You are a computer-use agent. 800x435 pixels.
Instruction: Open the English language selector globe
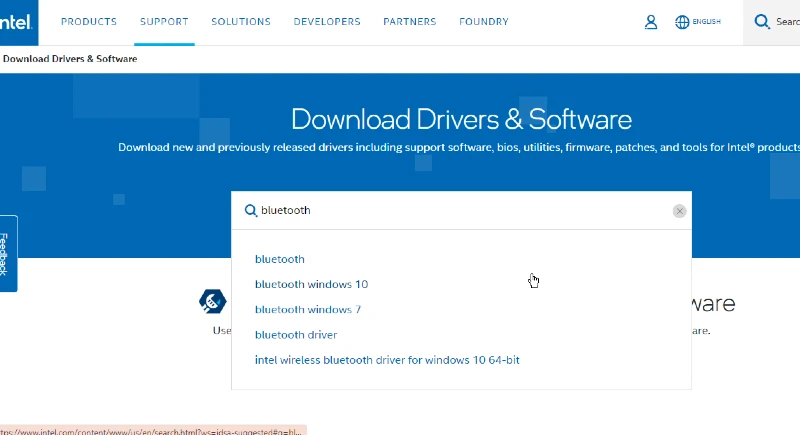[682, 22]
